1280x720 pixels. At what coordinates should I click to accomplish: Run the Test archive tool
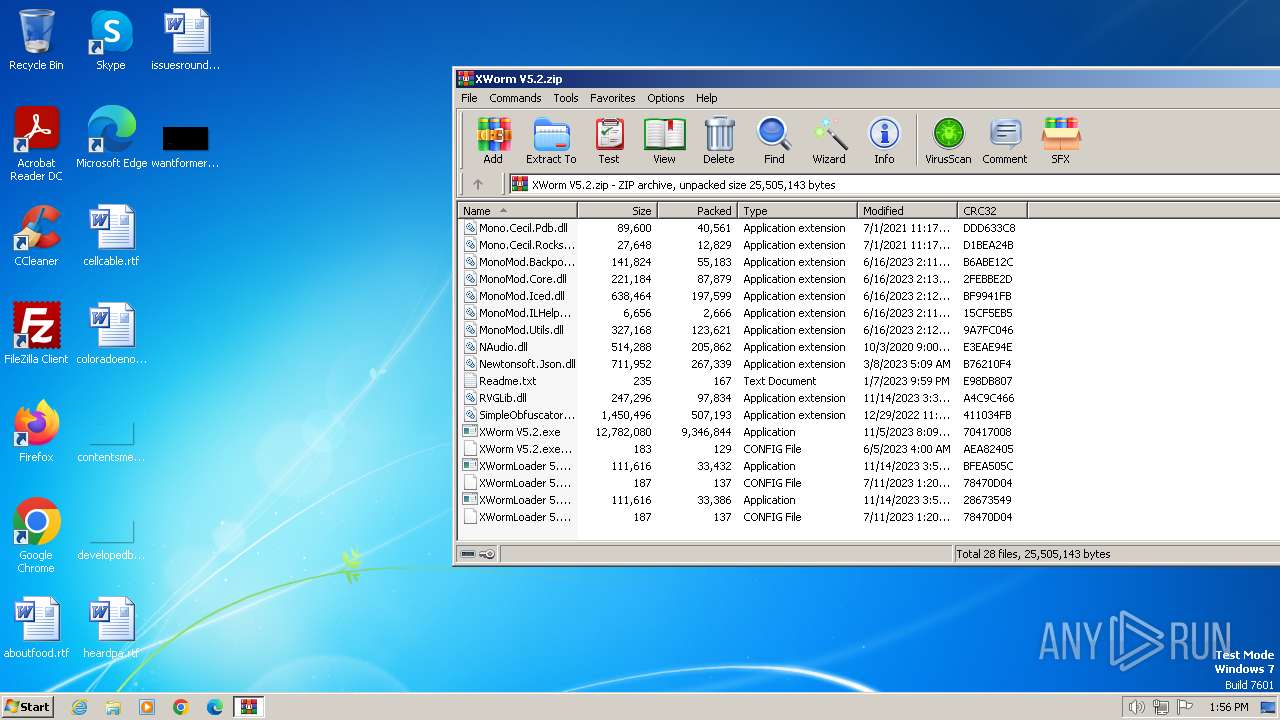[x=609, y=140]
